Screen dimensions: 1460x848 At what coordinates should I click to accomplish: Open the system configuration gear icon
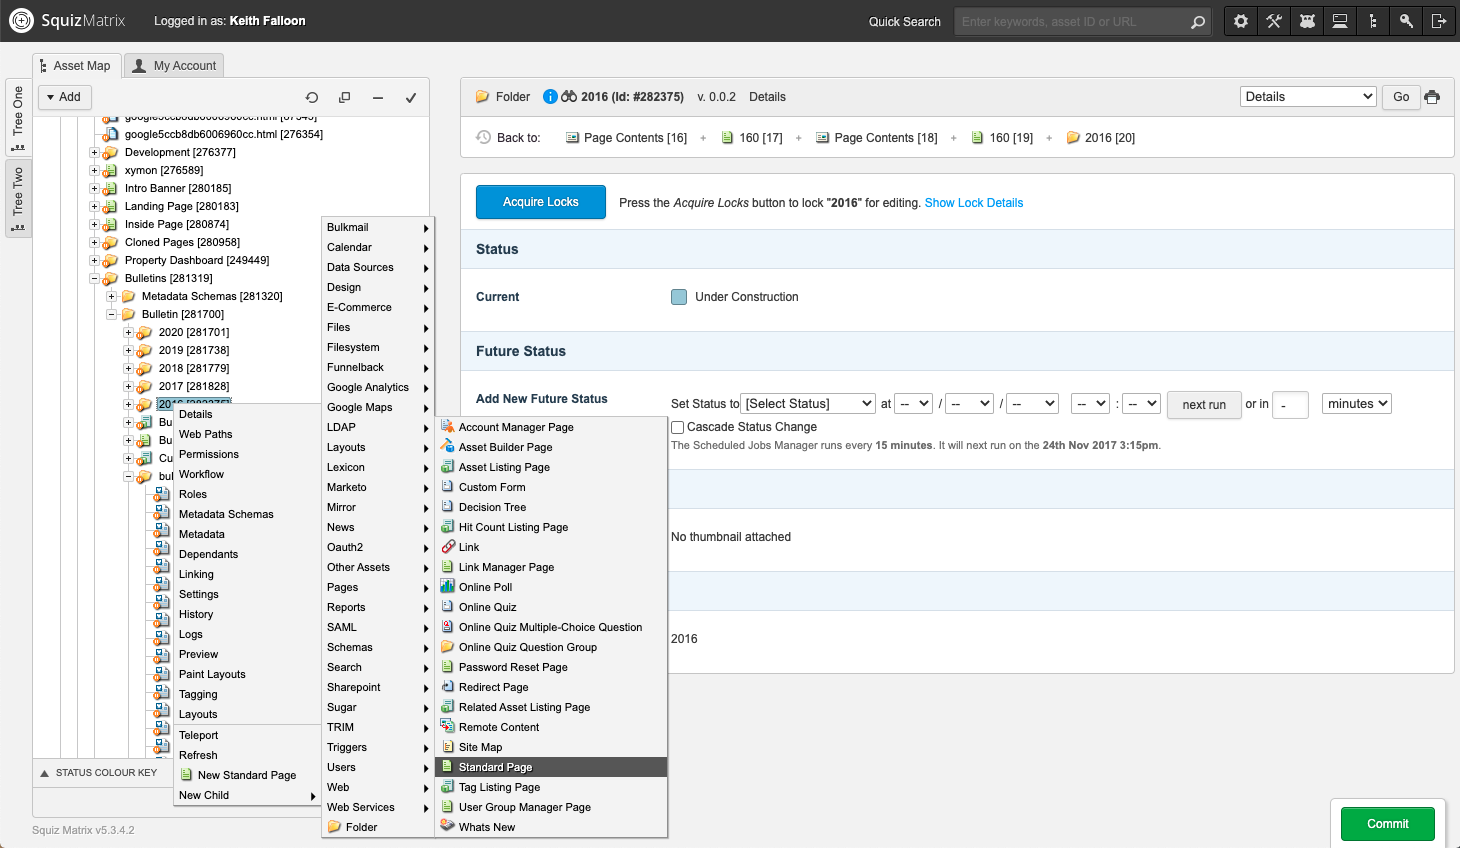point(1240,20)
